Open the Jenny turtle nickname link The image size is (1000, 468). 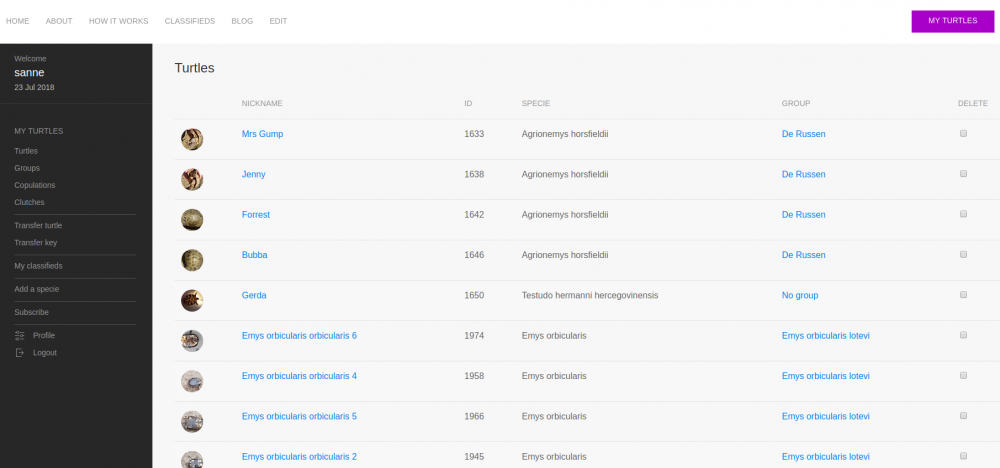click(x=254, y=174)
